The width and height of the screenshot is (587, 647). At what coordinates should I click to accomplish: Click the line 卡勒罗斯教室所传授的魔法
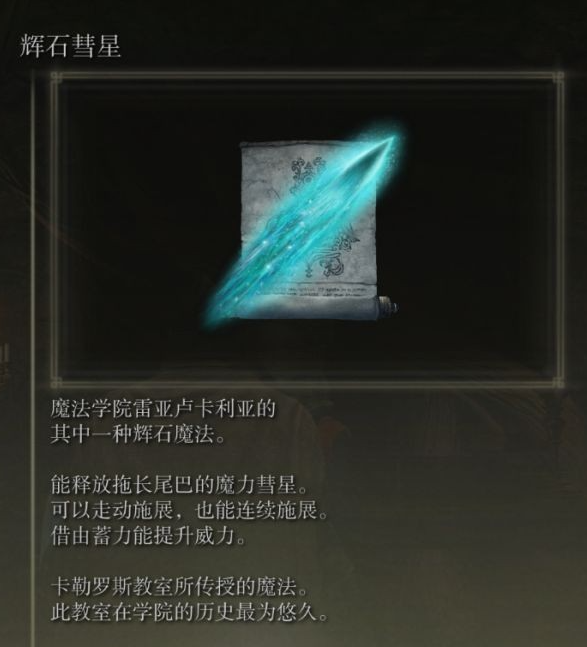point(179,588)
